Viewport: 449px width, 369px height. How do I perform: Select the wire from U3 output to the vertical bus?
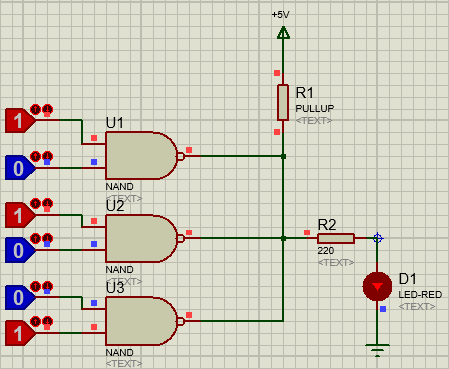242,321
